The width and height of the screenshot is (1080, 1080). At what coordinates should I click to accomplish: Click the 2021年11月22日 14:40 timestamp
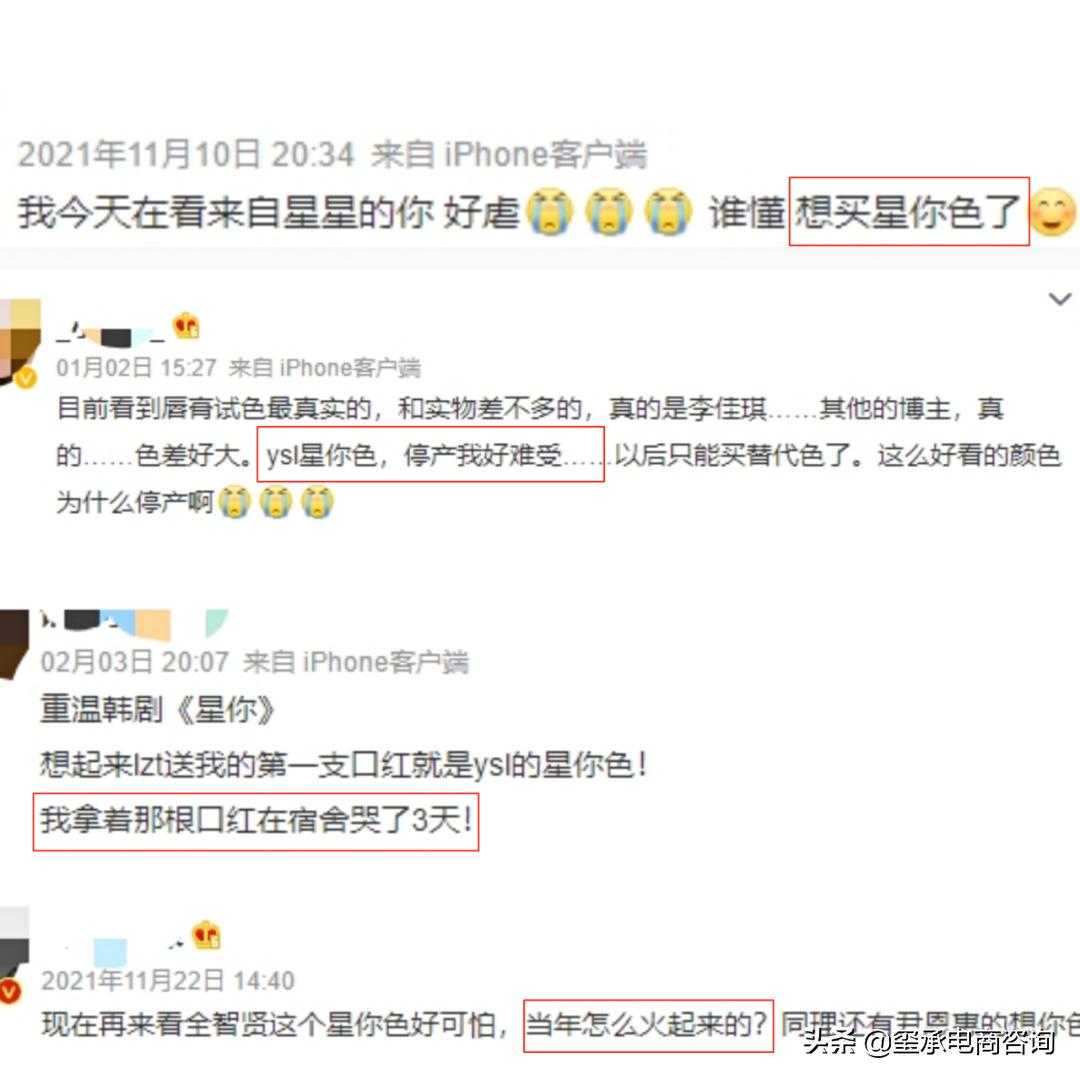167,980
